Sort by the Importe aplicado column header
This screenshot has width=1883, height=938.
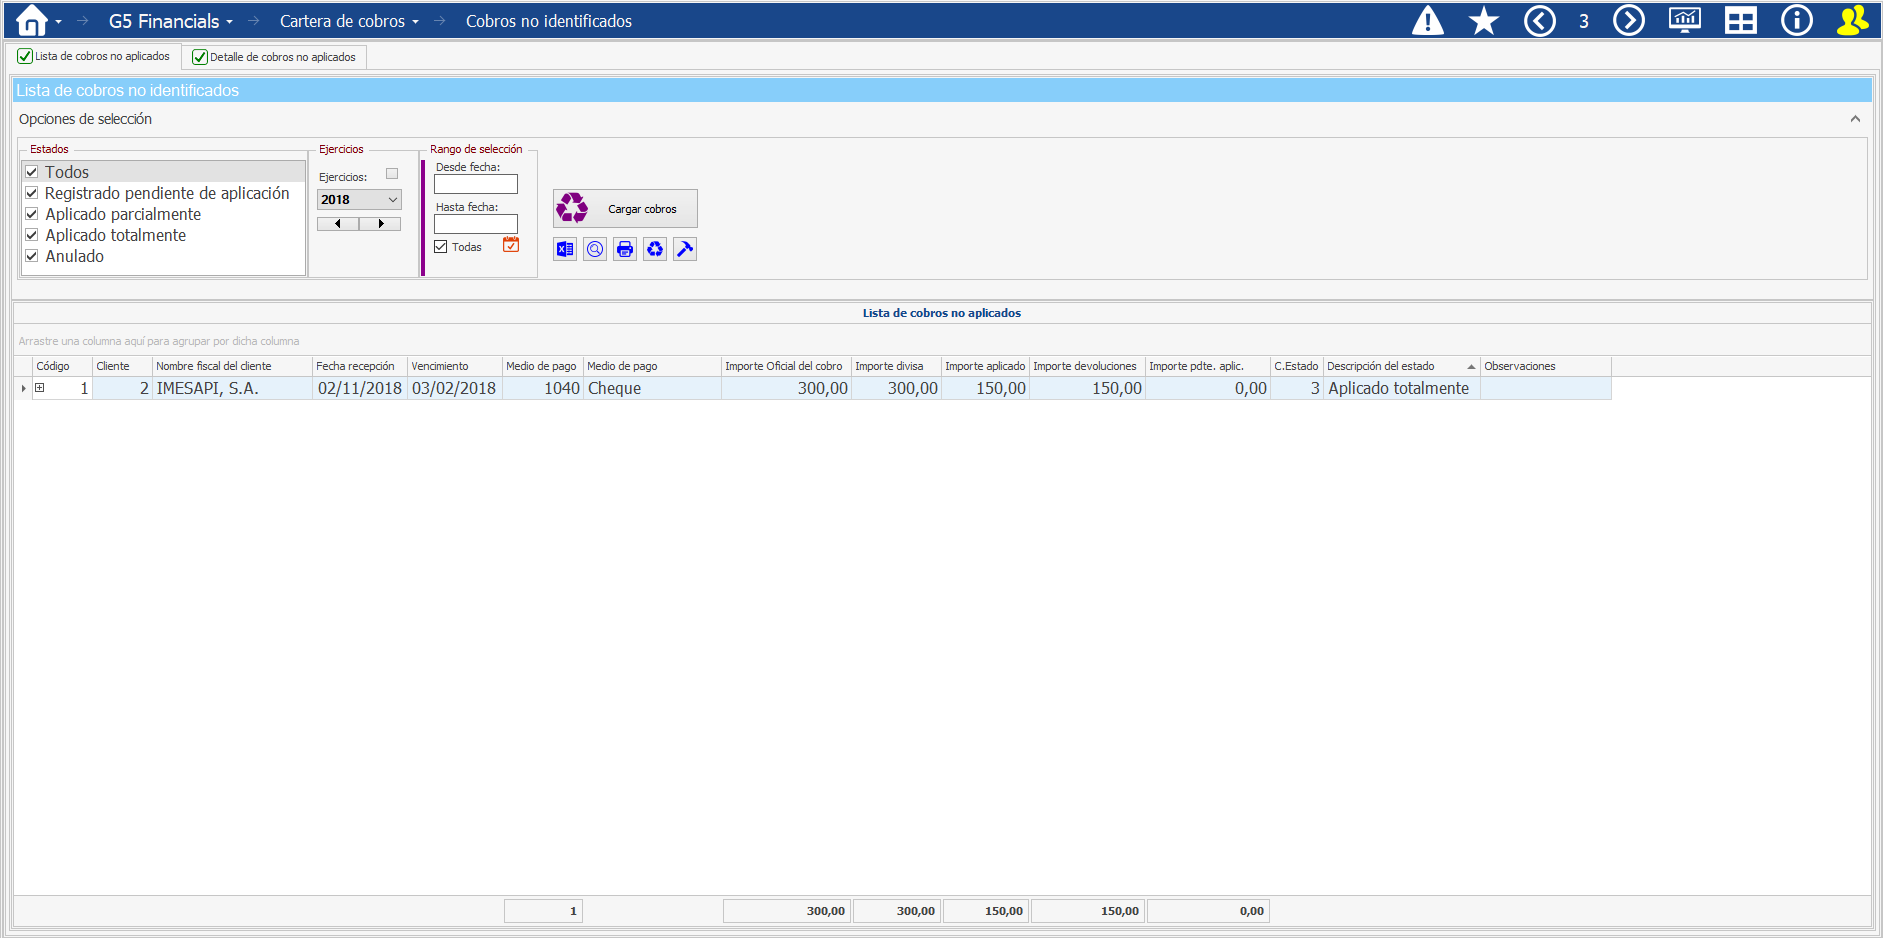[984, 366]
